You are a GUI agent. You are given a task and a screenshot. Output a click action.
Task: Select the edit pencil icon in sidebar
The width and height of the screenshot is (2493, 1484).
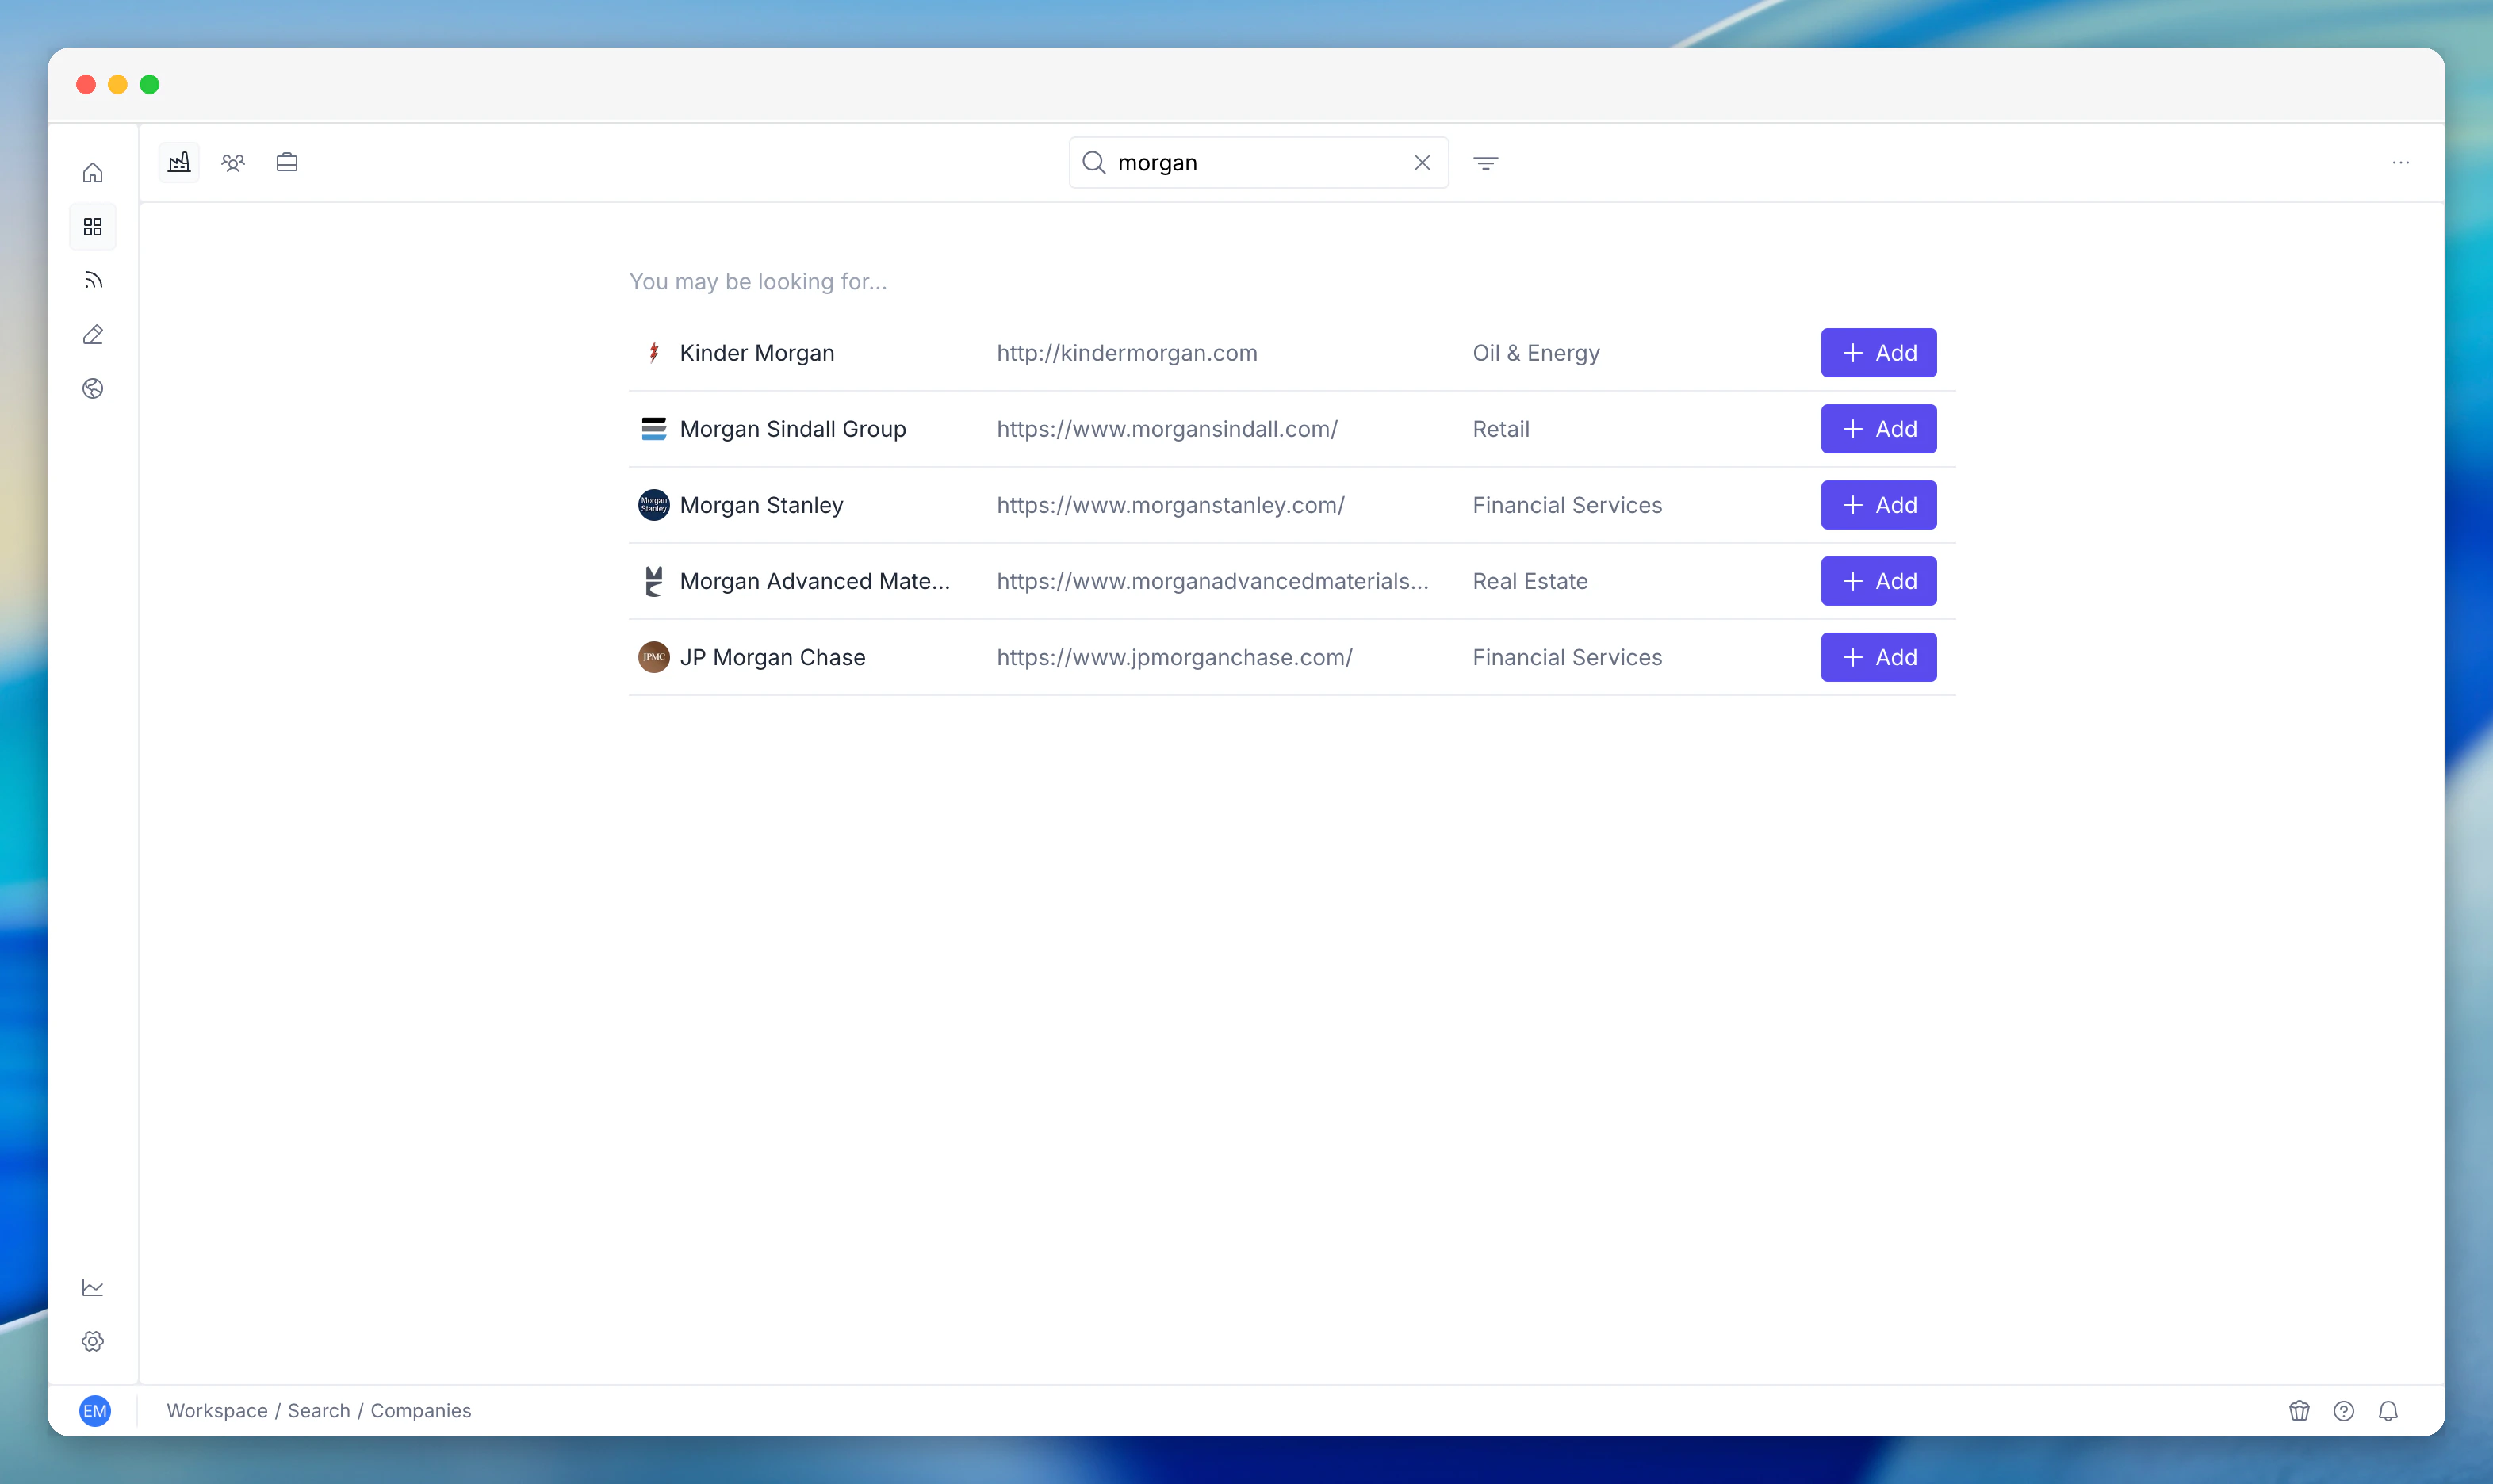92,334
